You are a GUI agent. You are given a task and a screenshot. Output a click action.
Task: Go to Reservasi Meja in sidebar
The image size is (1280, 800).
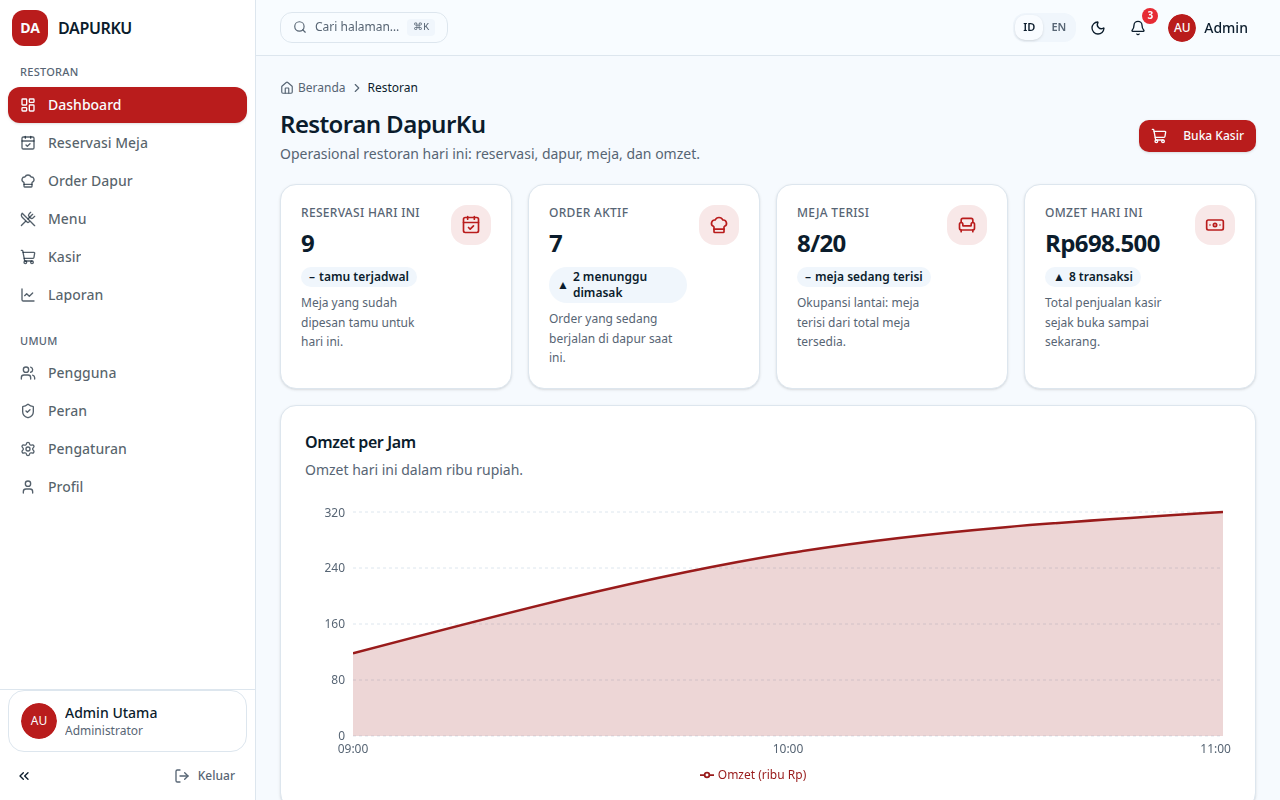point(127,143)
